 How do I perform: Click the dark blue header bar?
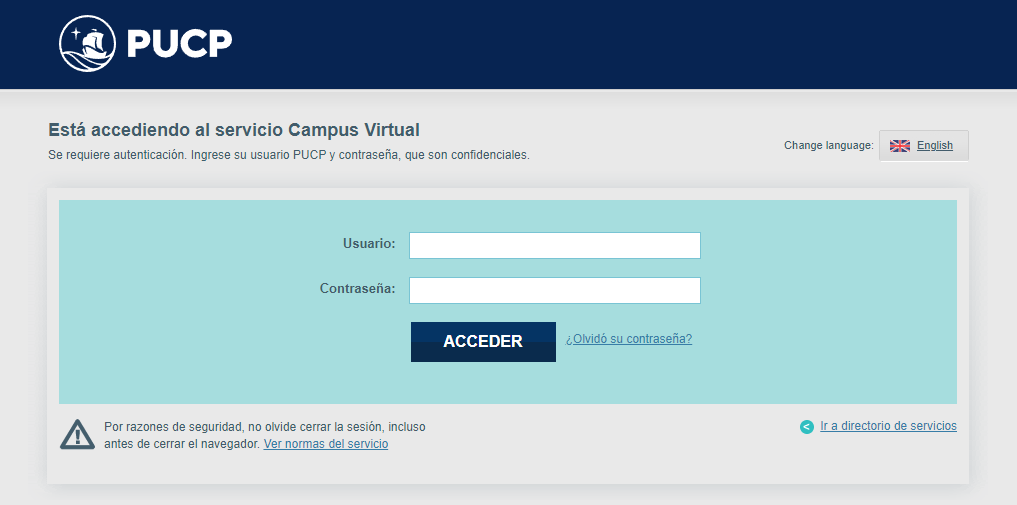(600, 44)
